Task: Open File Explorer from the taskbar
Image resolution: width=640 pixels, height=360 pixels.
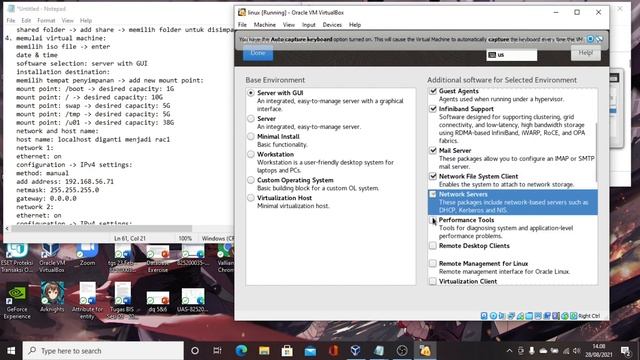Action: tap(264, 351)
